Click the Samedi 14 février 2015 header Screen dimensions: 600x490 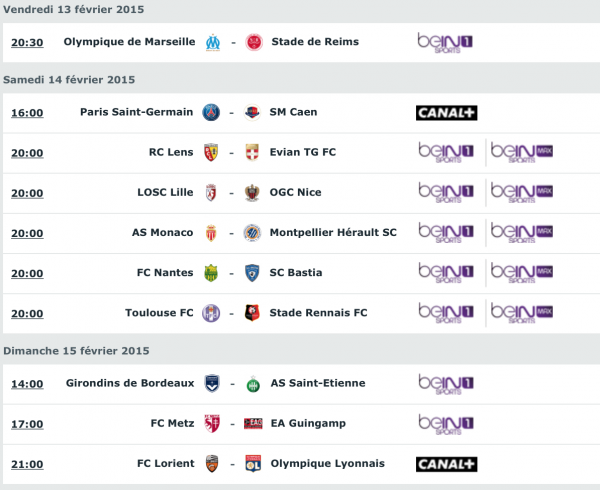tap(69, 79)
